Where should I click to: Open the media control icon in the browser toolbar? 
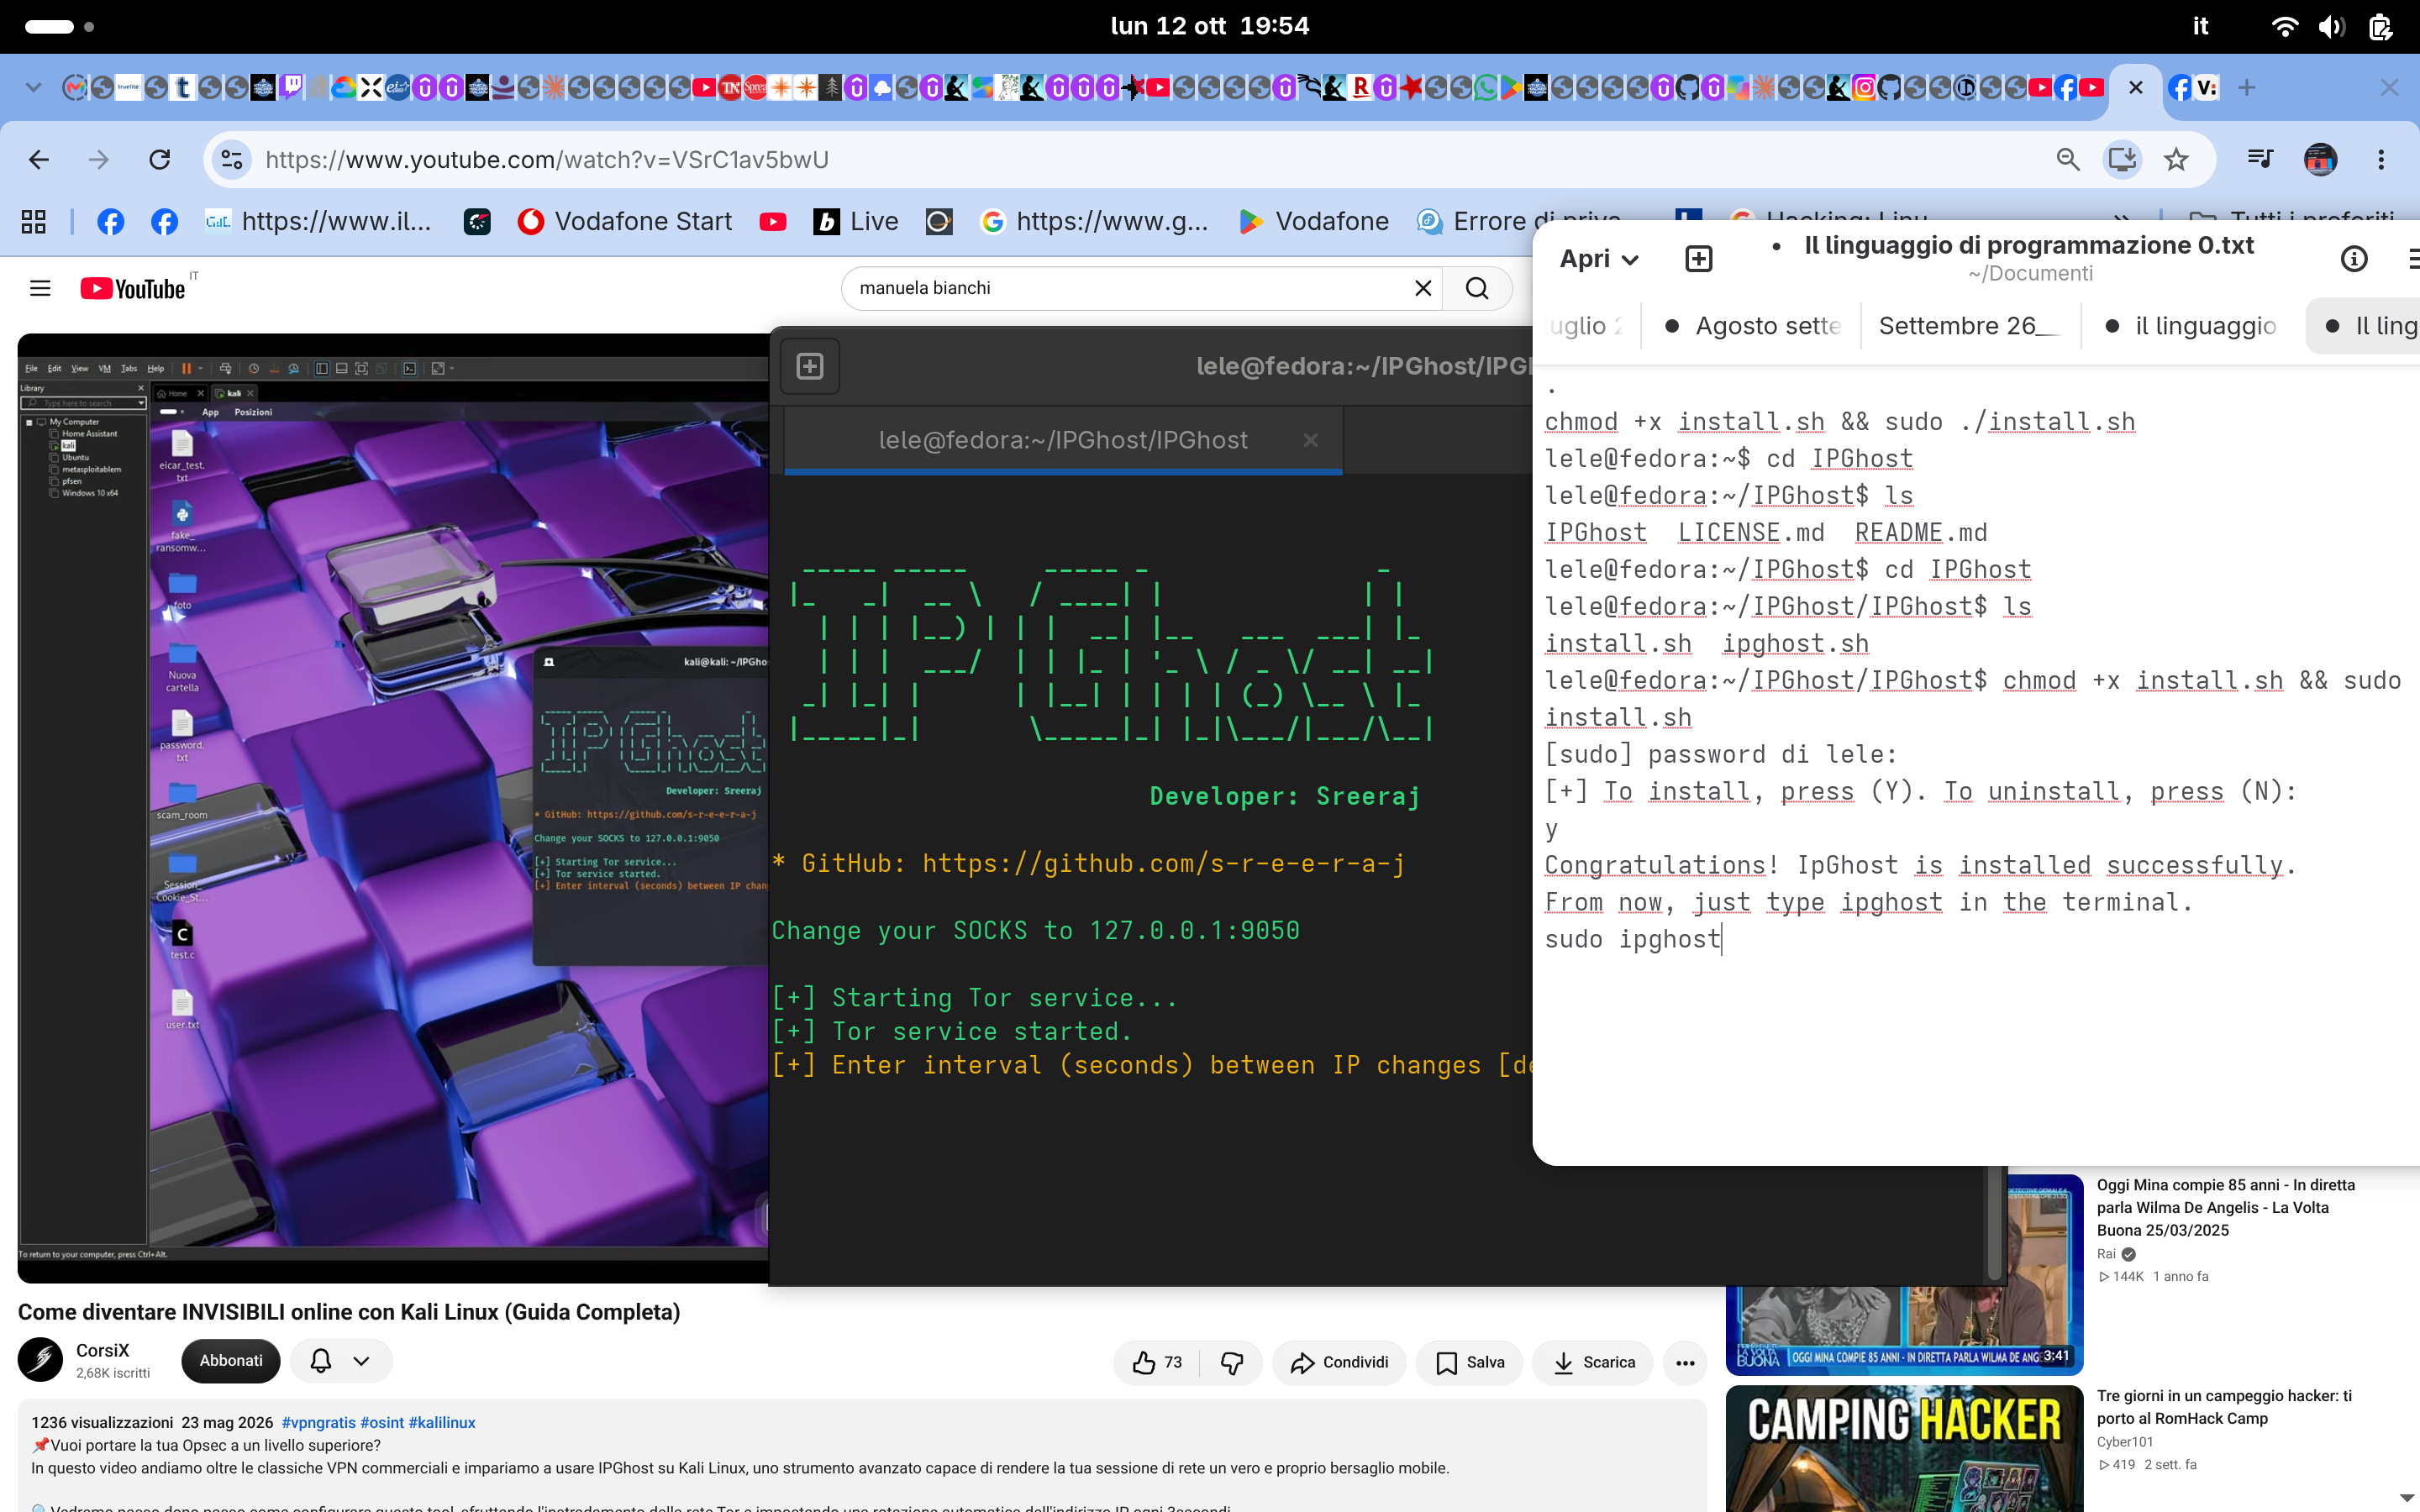[2260, 160]
